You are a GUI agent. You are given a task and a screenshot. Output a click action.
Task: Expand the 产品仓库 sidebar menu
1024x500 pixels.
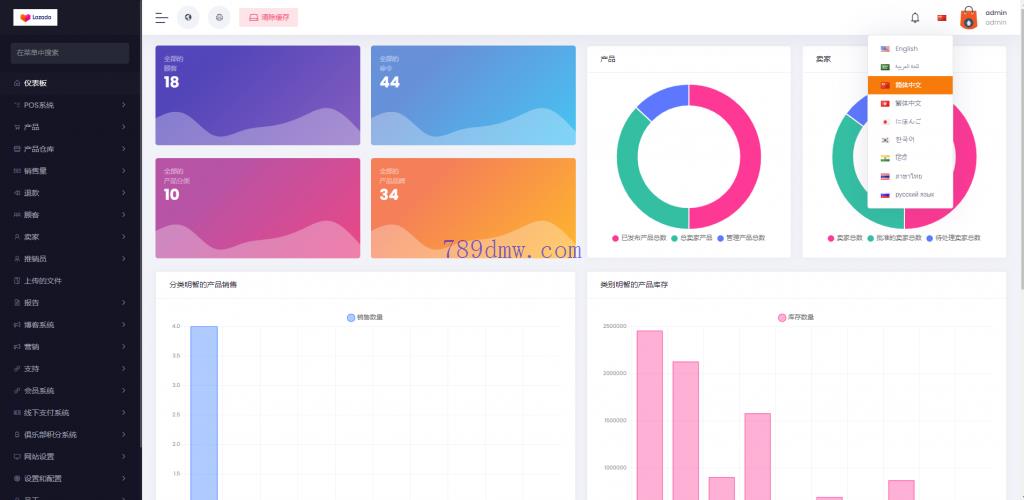click(70, 149)
